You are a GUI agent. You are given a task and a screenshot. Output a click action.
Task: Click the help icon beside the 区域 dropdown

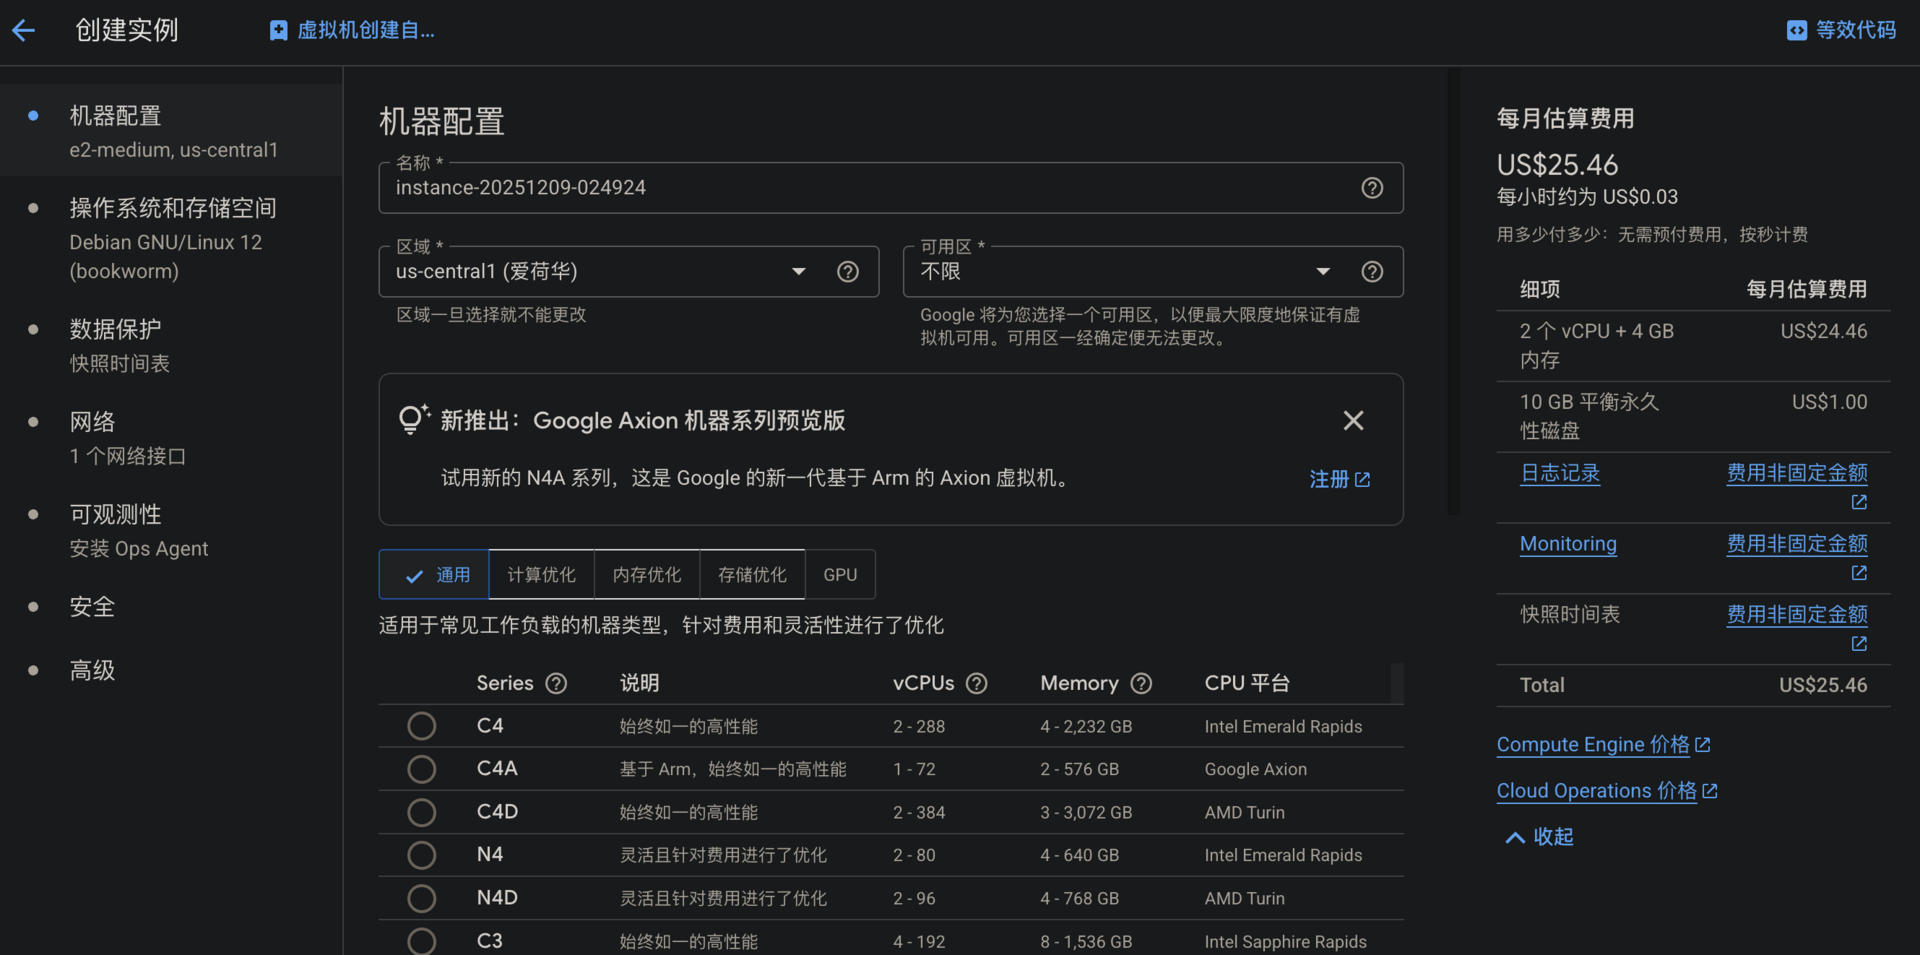pyautogui.click(x=848, y=272)
